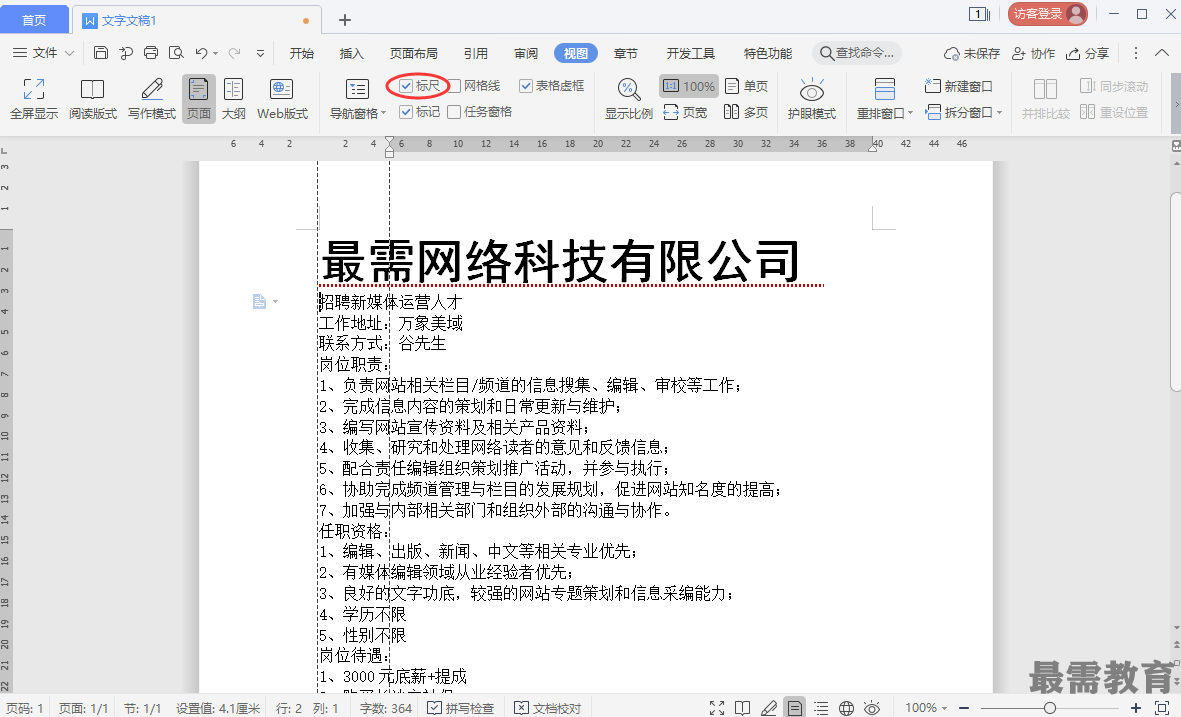Set zoom to 100% in ribbon
Viewport: 1181px width, 717px height.
coord(688,86)
